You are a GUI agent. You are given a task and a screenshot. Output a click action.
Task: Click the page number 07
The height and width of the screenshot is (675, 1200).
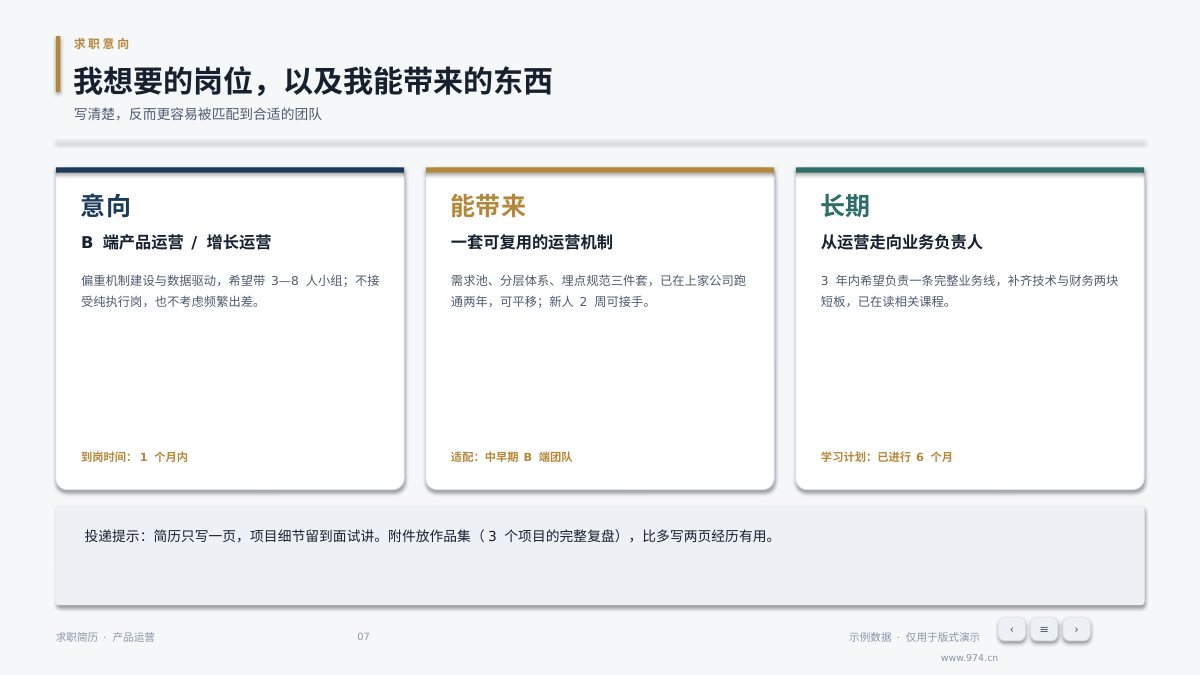363,637
